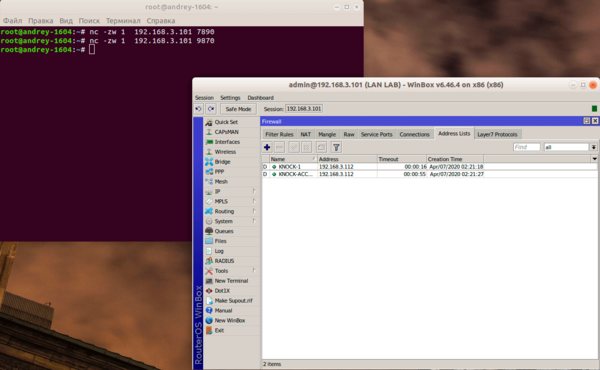Switch to Layer7 Protocols tab

(x=497, y=134)
